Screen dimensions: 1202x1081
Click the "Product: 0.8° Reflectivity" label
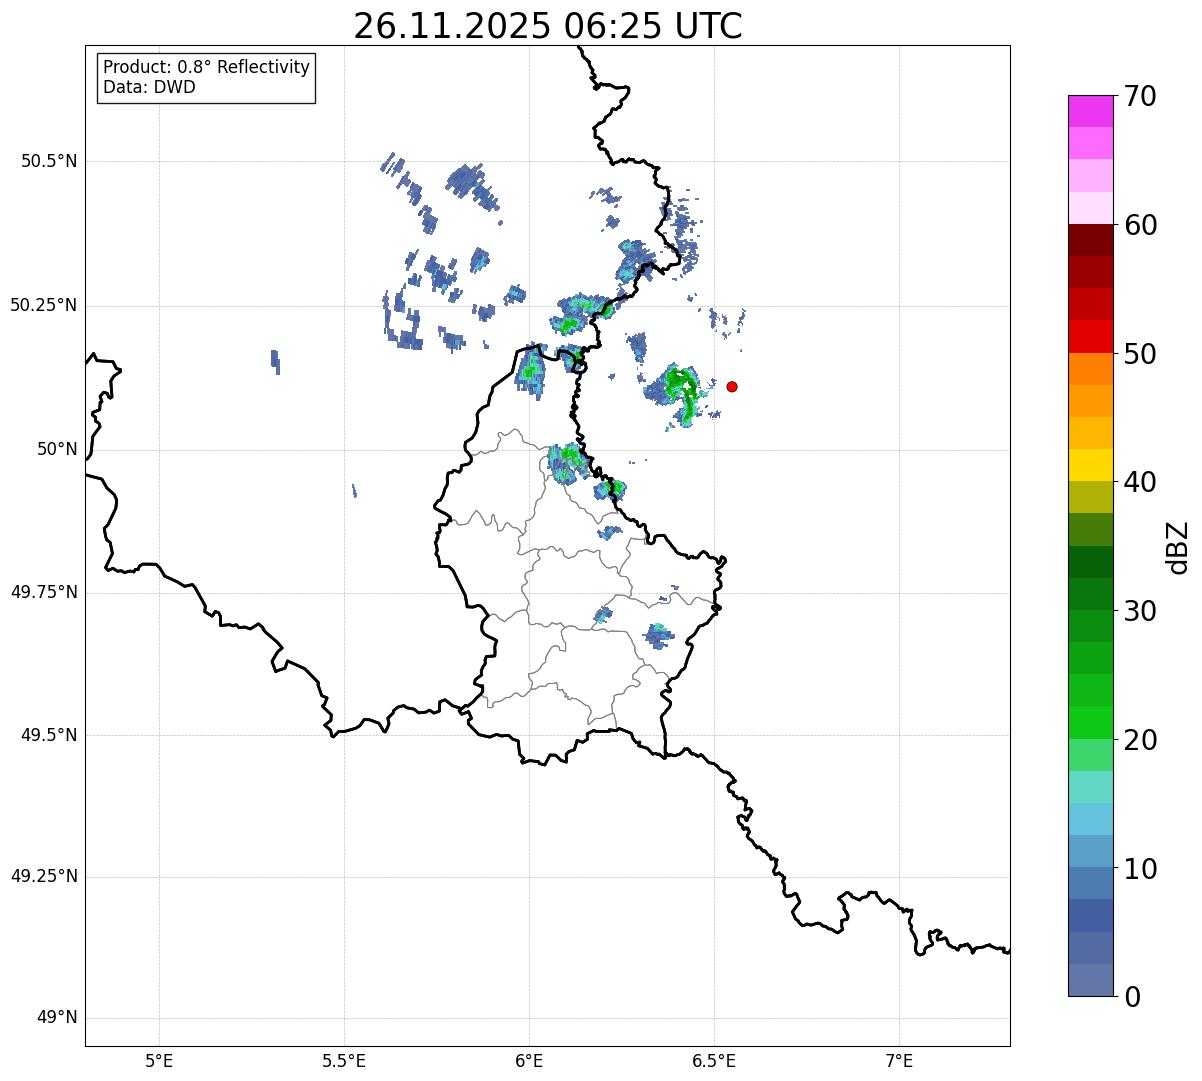(207, 67)
